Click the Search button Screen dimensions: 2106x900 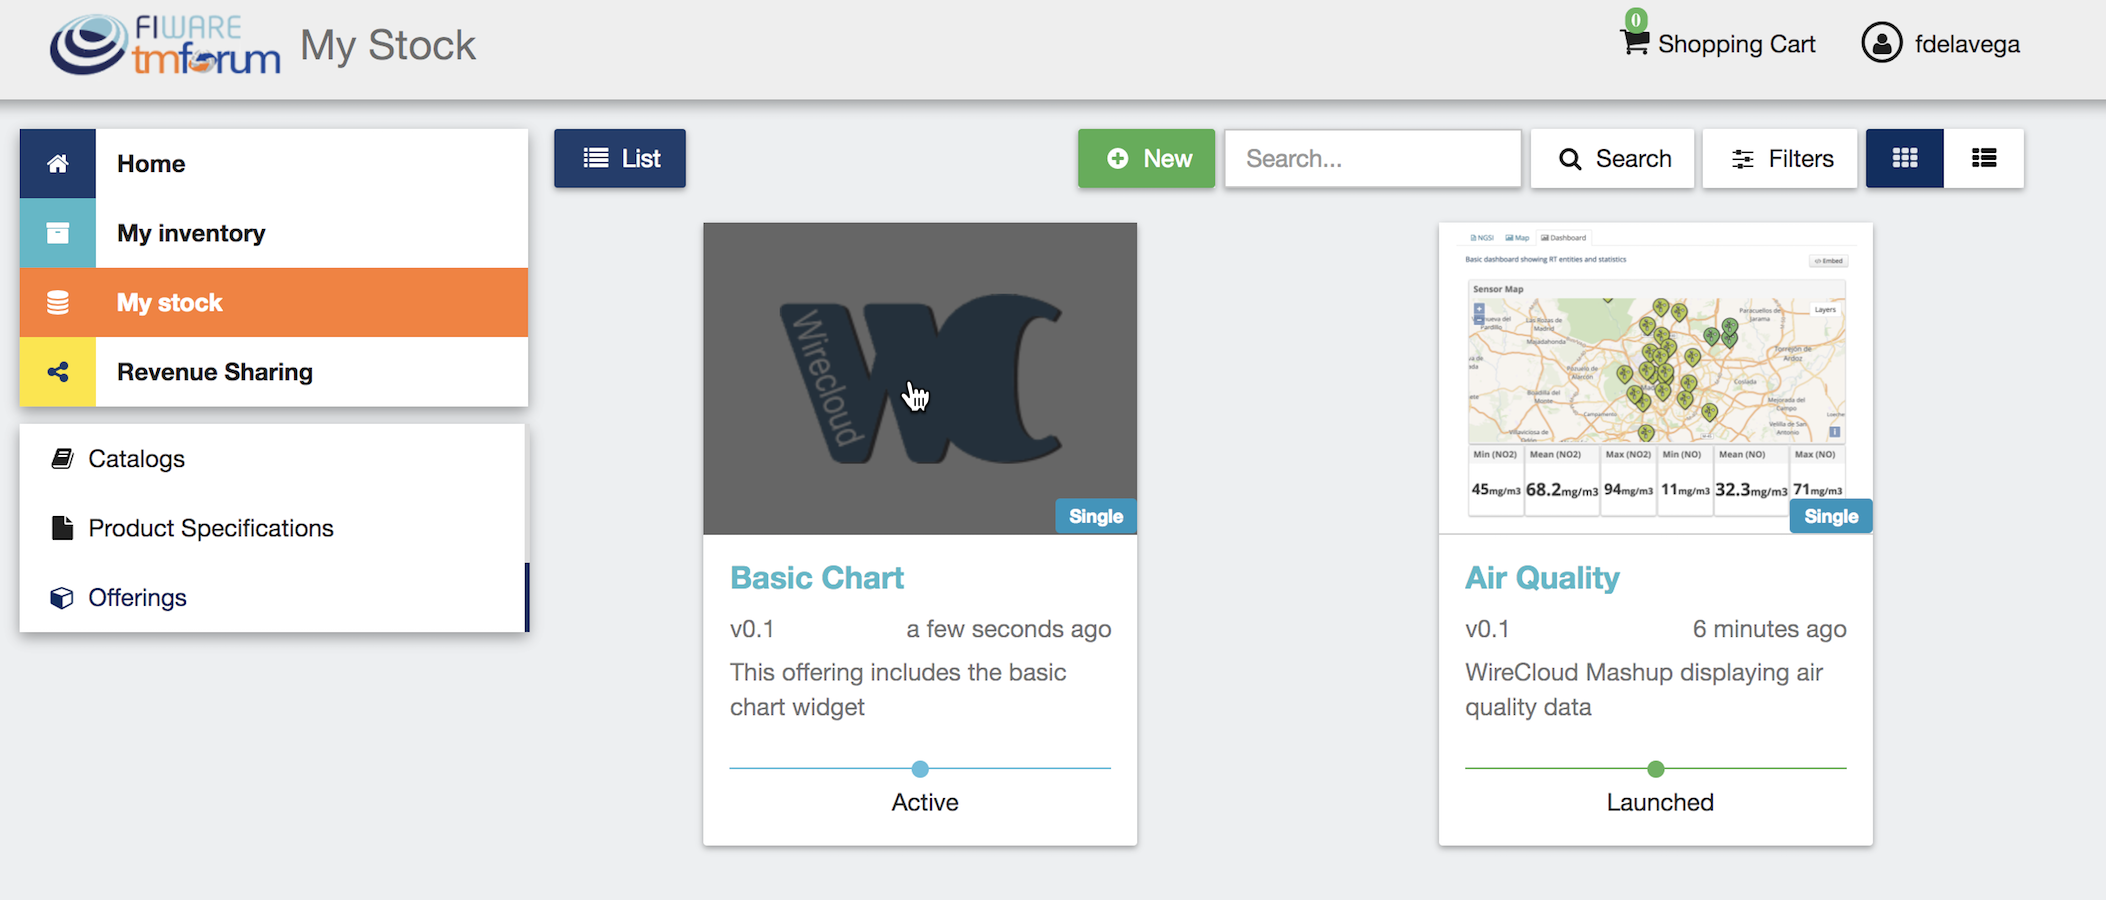click(x=1612, y=158)
